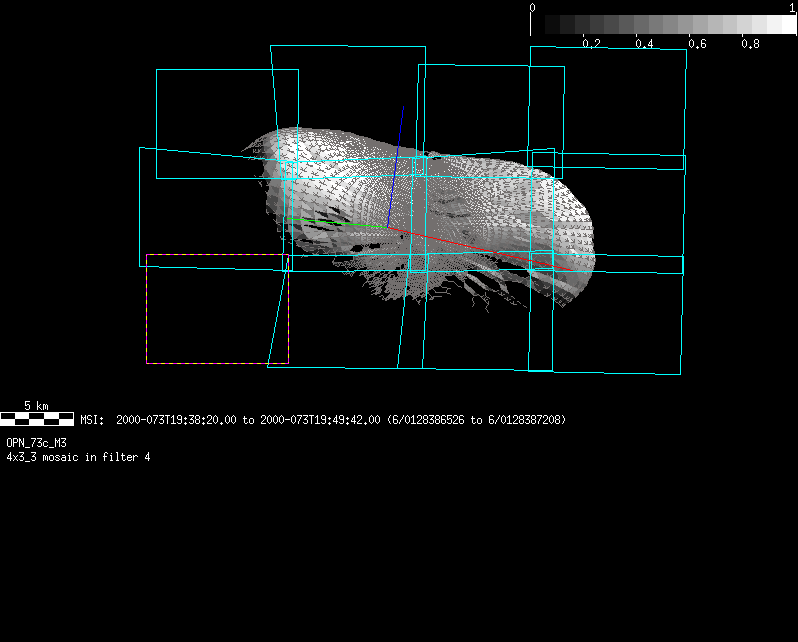Click the "4x3_3 mosaic in filter 4" text
This screenshot has height=642, width=798.
(78, 457)
